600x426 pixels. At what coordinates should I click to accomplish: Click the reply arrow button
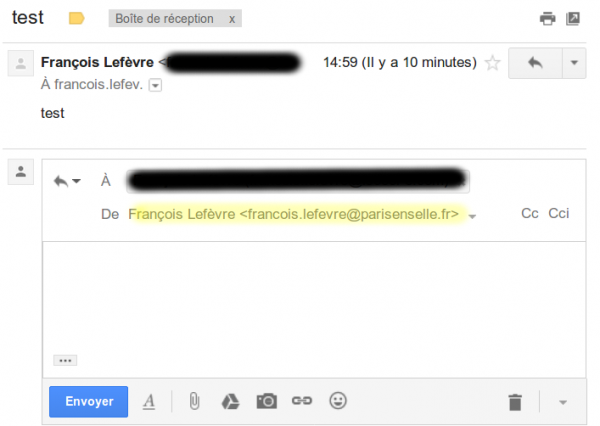coord(535,63)
